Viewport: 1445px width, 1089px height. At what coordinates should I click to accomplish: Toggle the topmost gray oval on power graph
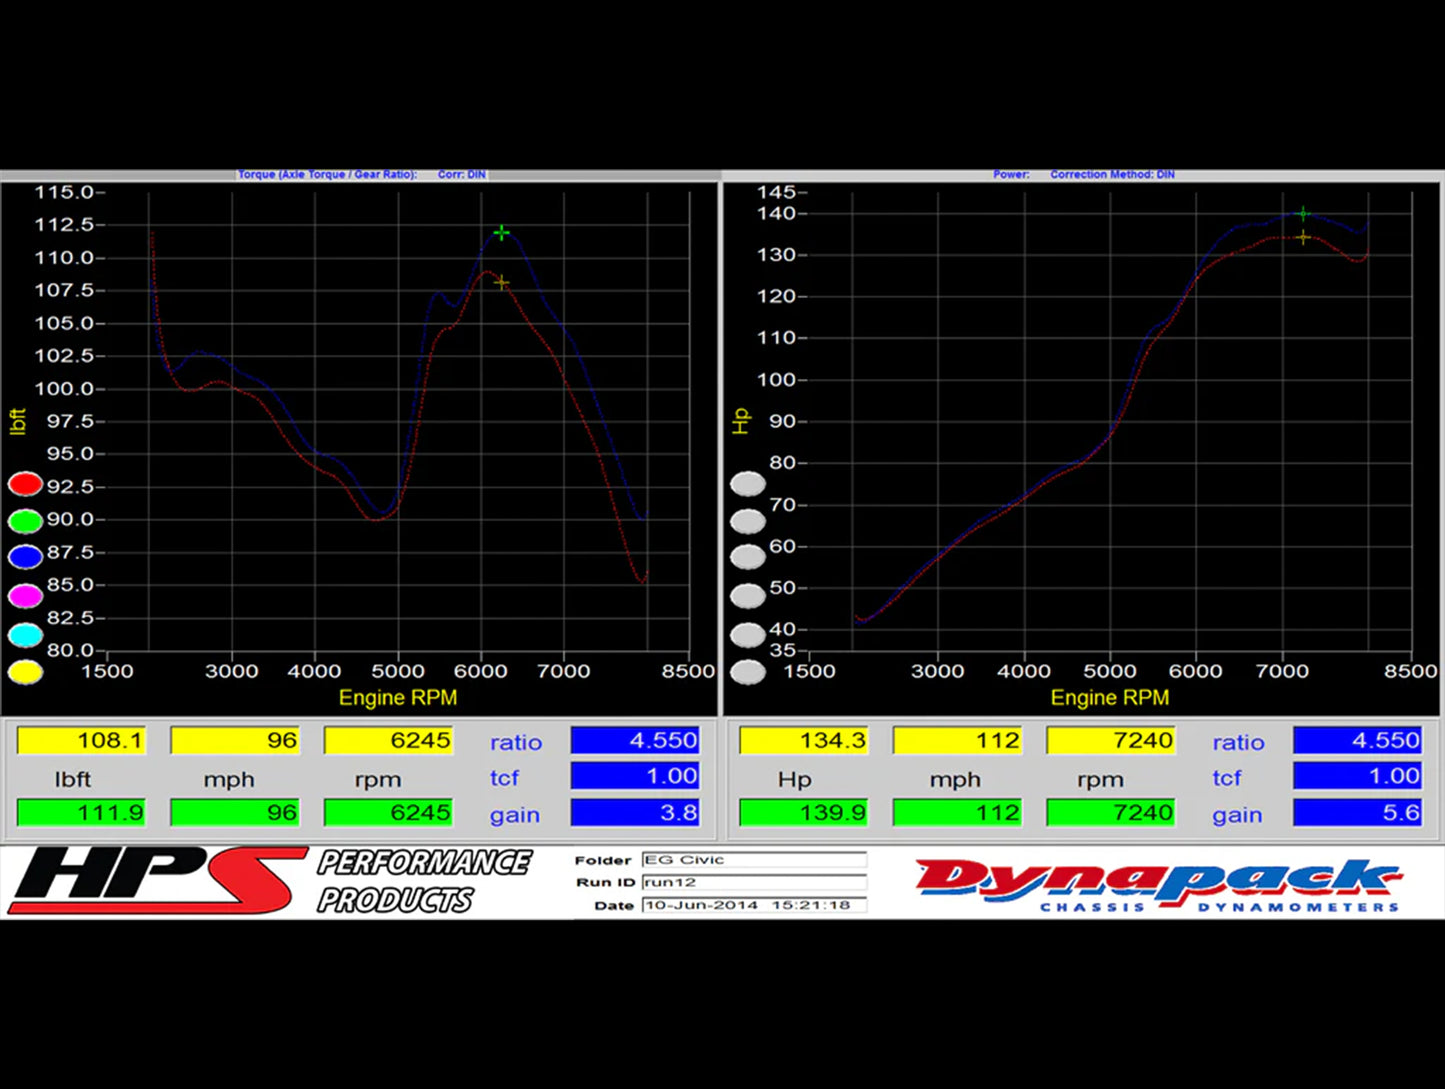(747, 485)
